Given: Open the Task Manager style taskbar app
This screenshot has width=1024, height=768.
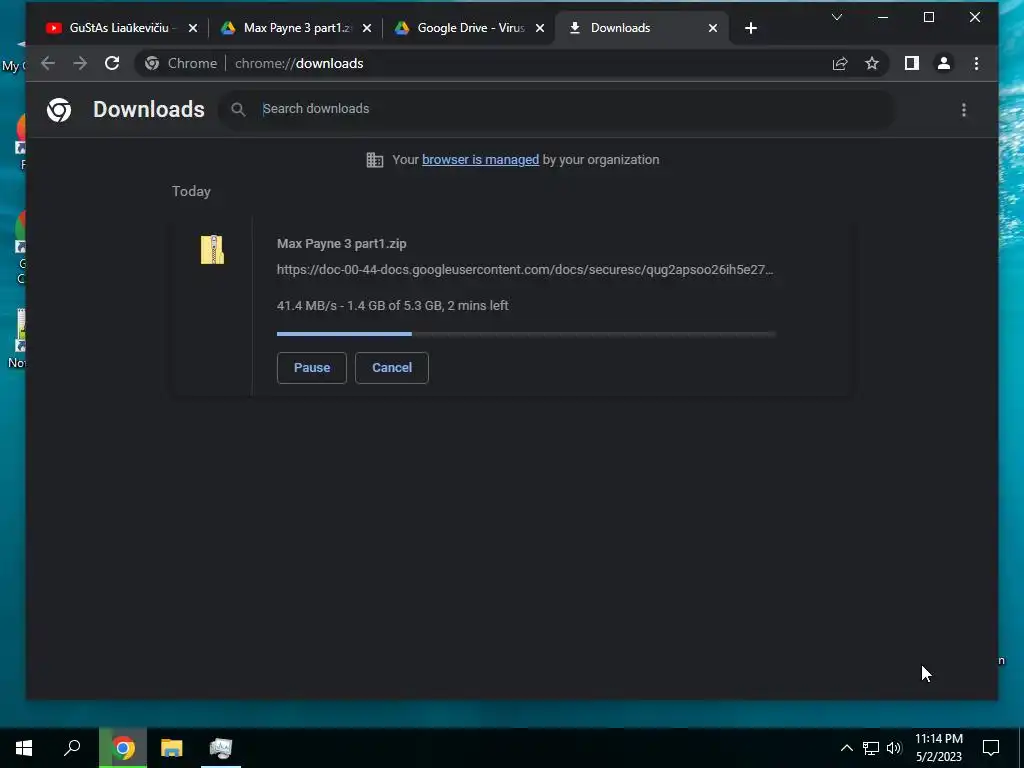Looking at the screenshot, I should coord(221,748).
